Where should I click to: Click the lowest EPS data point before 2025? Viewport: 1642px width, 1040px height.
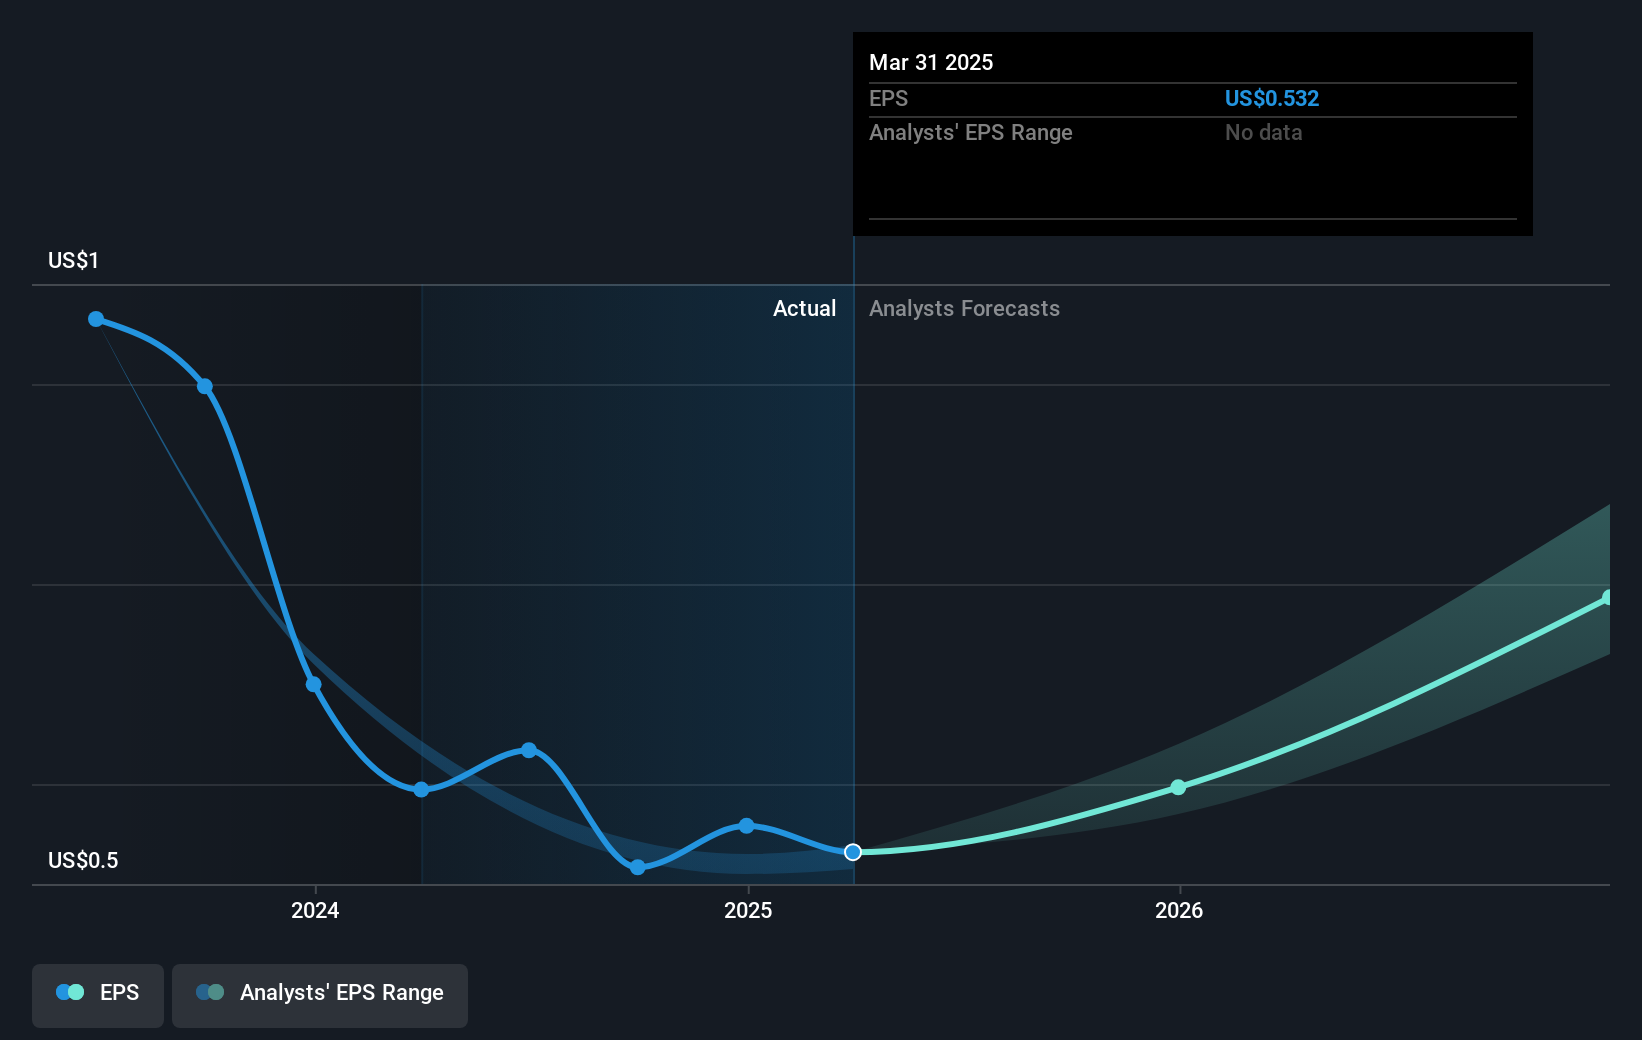[x=638, y=867]
